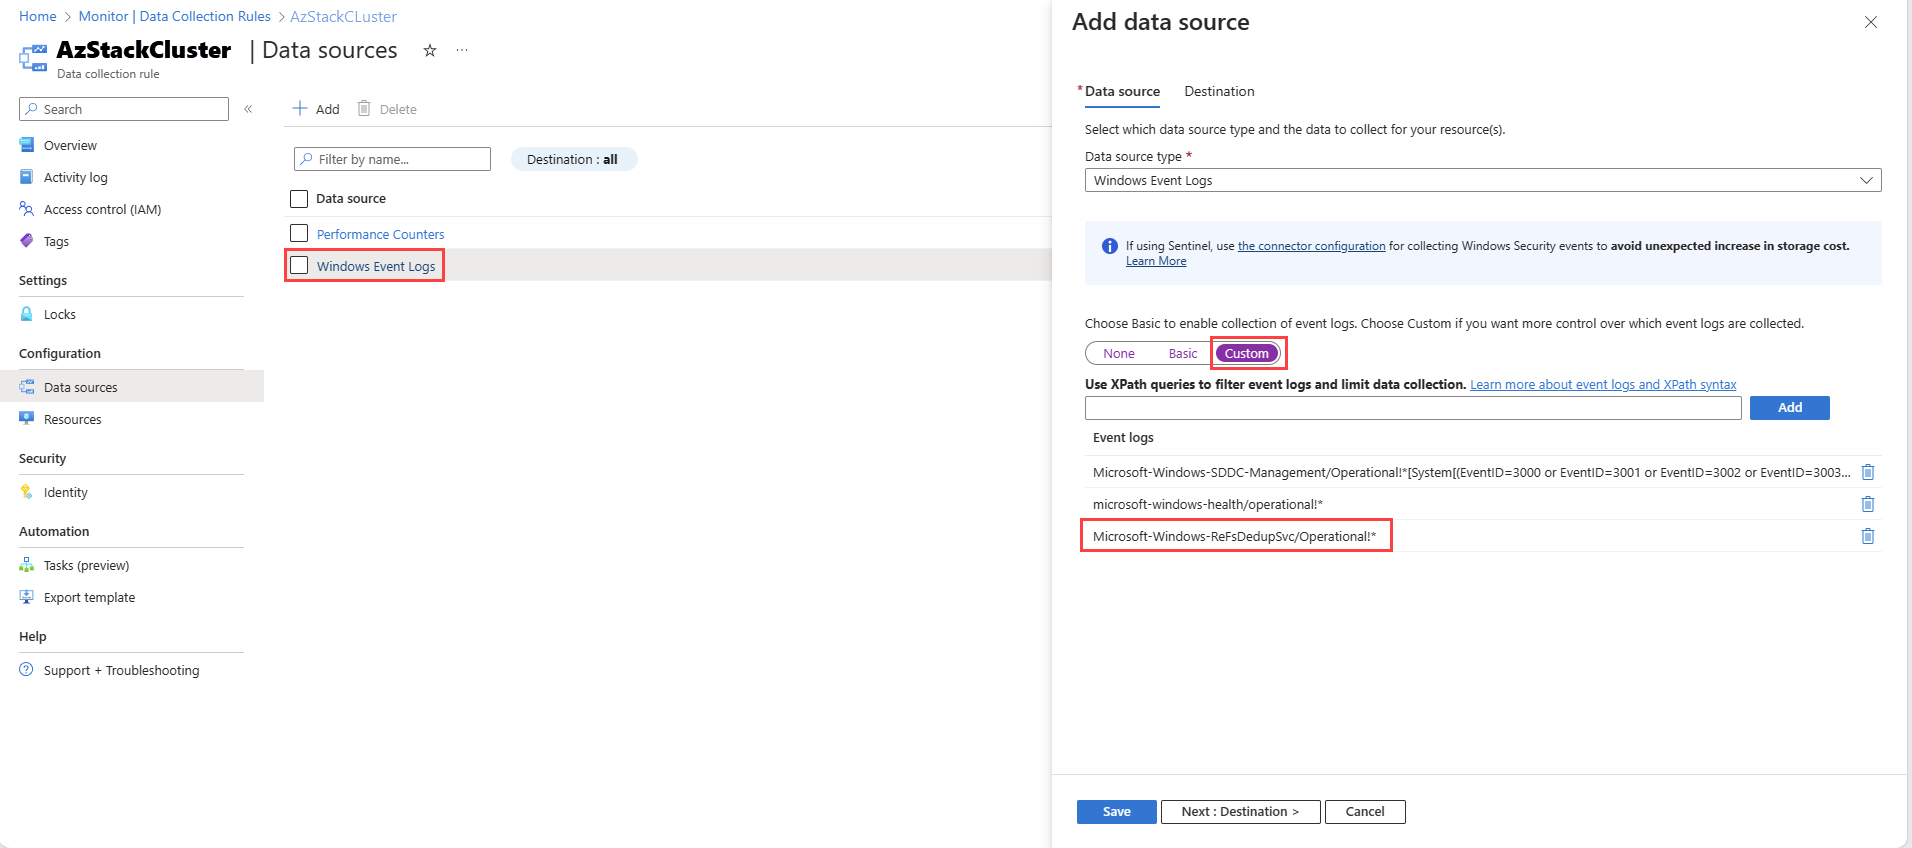Click the Export template icon

pos(27,597)
